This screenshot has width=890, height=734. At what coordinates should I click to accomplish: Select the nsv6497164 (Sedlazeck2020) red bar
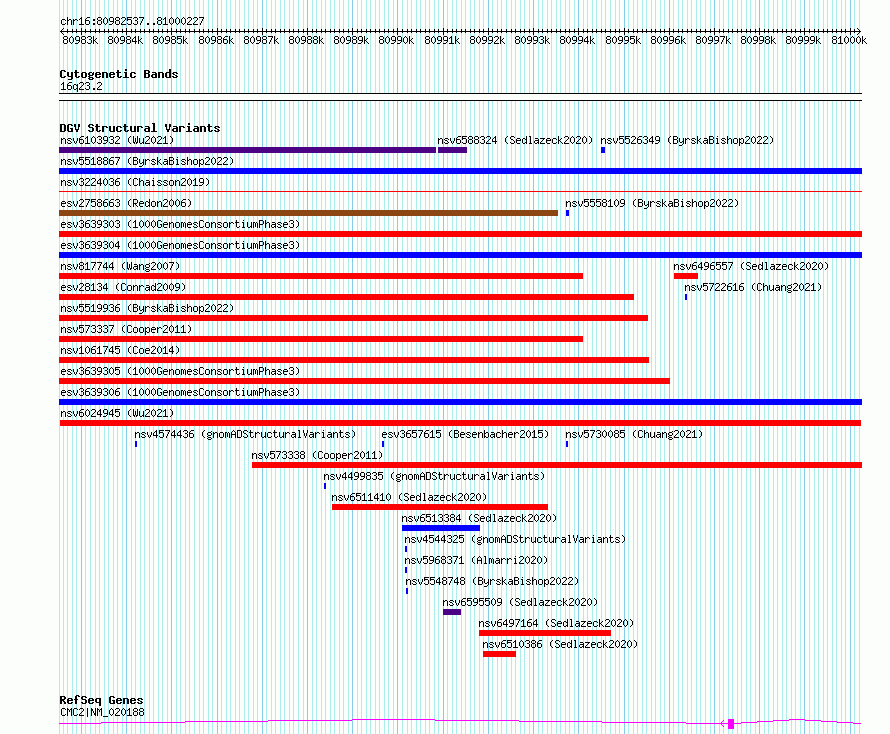(545, 633)
